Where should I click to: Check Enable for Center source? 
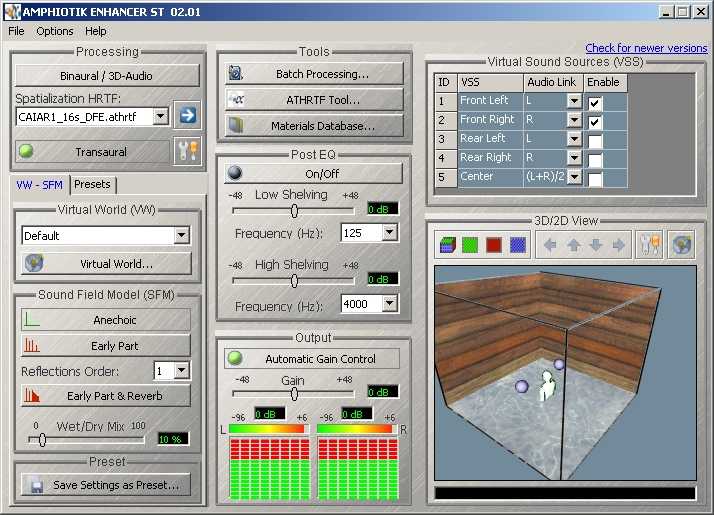[x=595, y=179]
